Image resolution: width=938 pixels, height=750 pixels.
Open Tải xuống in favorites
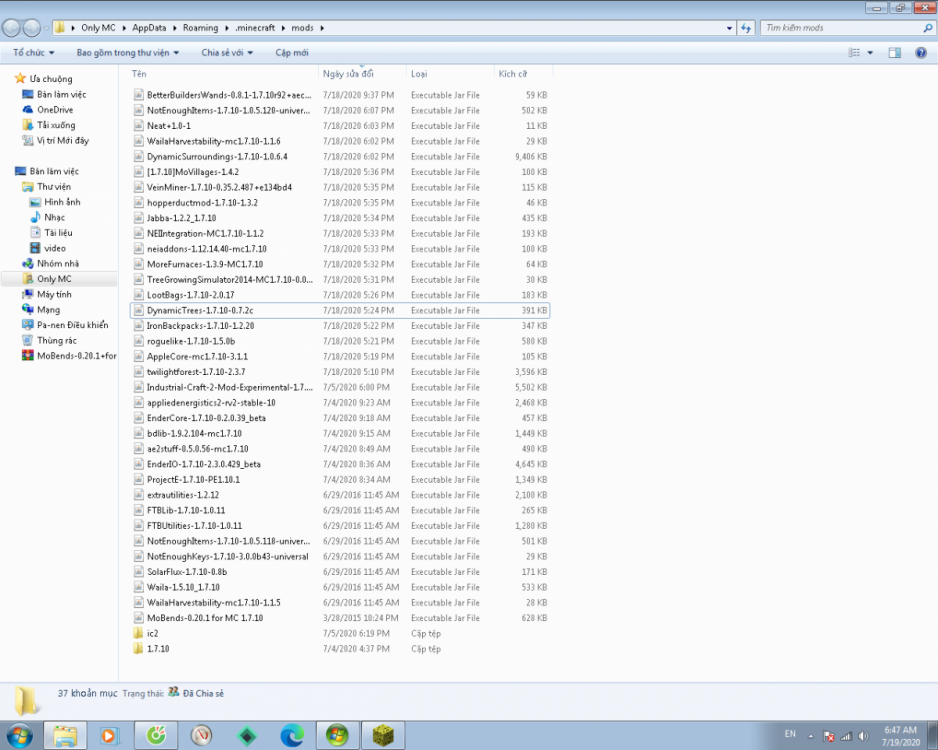[56, 125]
